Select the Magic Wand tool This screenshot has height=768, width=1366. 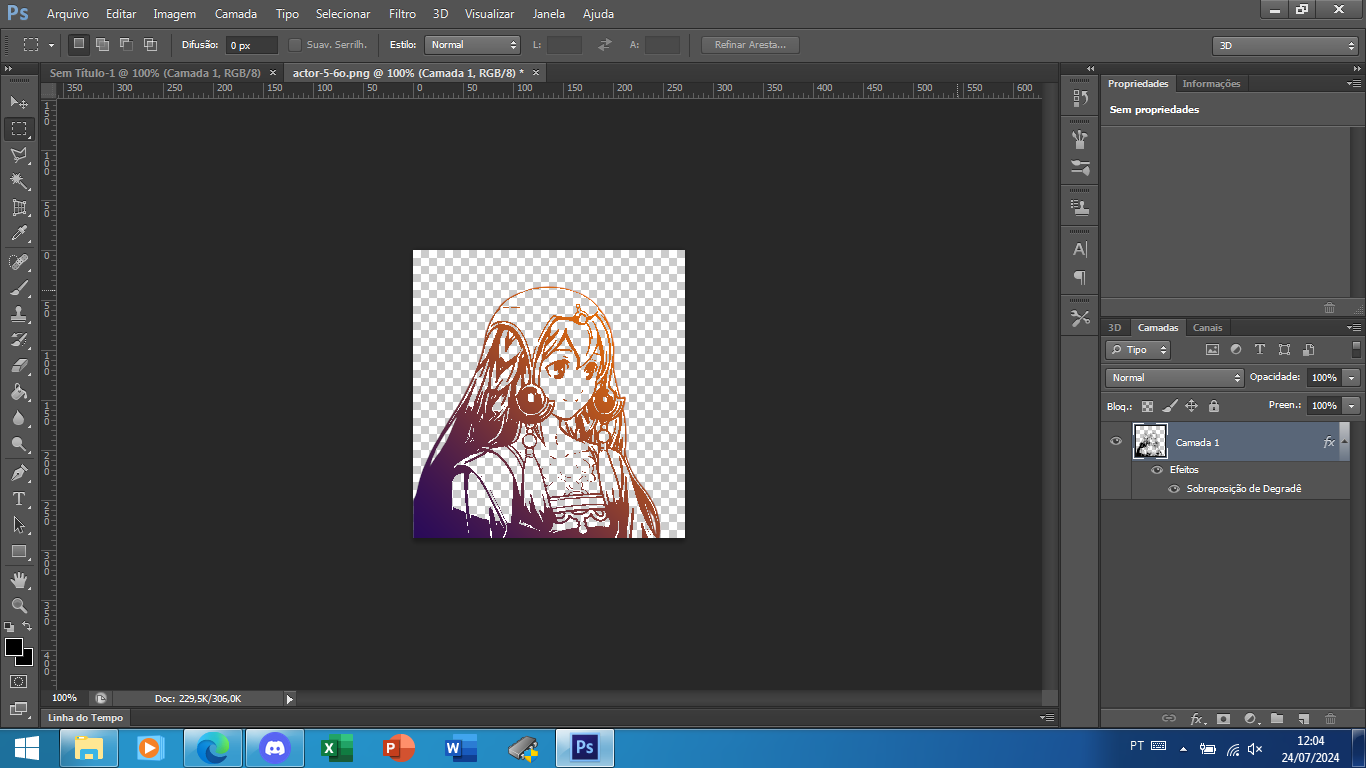pyautogui.click(x=19, y=181)
